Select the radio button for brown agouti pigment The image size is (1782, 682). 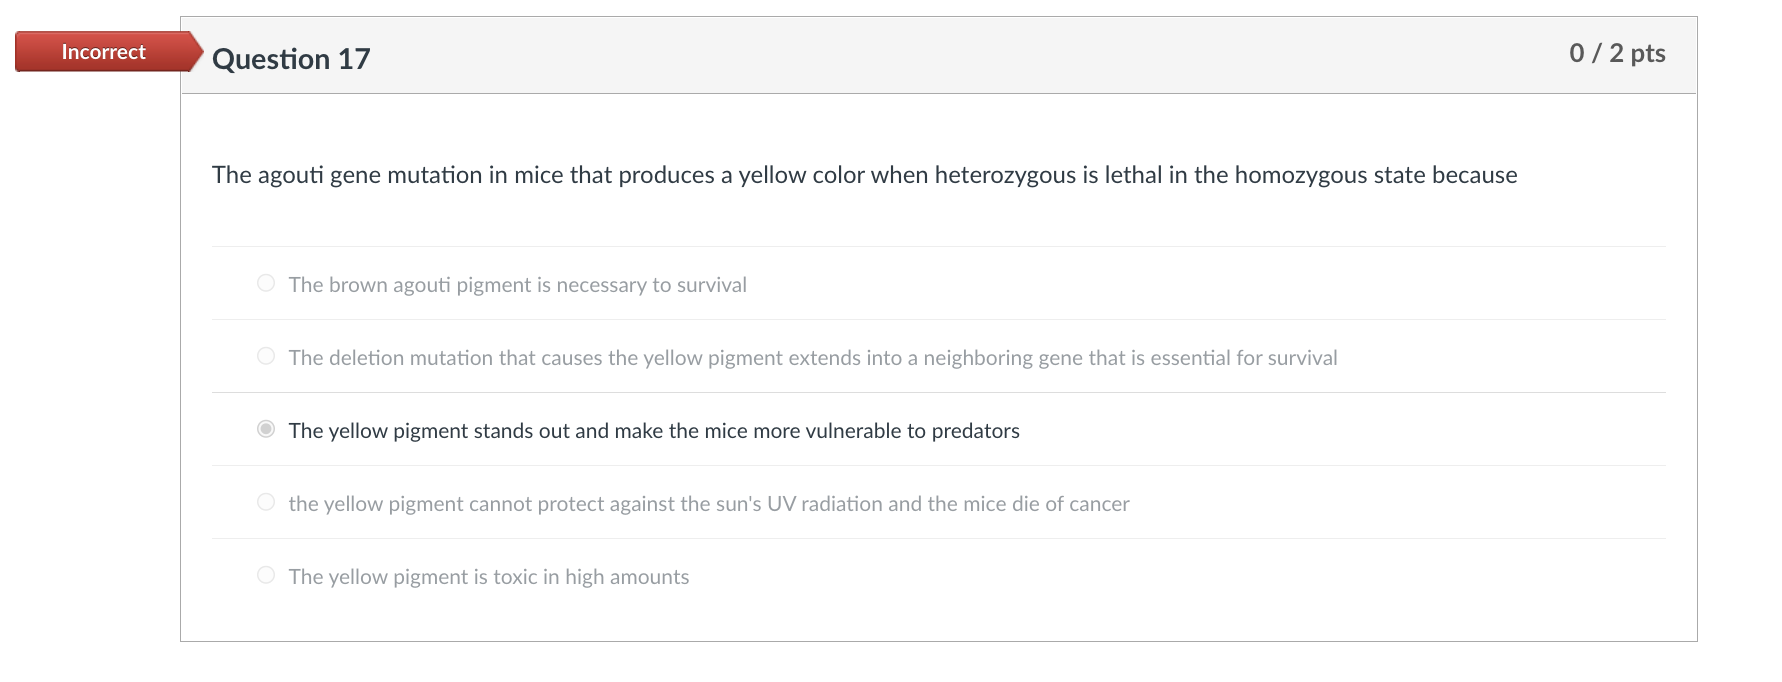(x=266, y=283)
